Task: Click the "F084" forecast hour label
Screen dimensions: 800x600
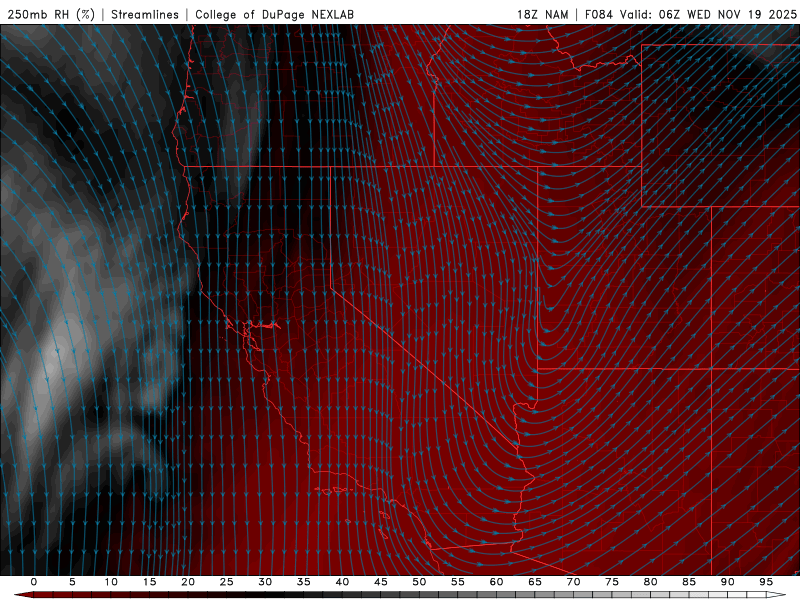Action: 598,14
